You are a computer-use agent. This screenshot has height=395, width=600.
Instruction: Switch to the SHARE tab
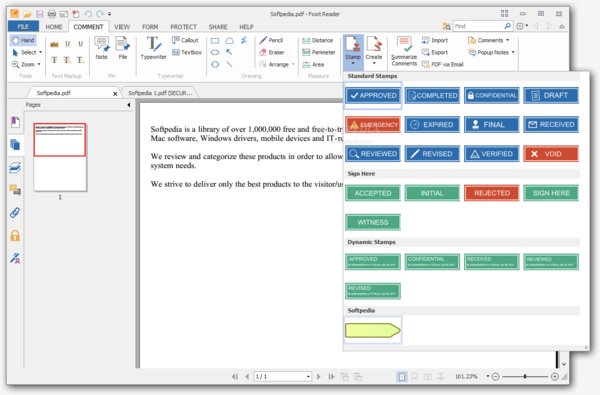[218, 27]
